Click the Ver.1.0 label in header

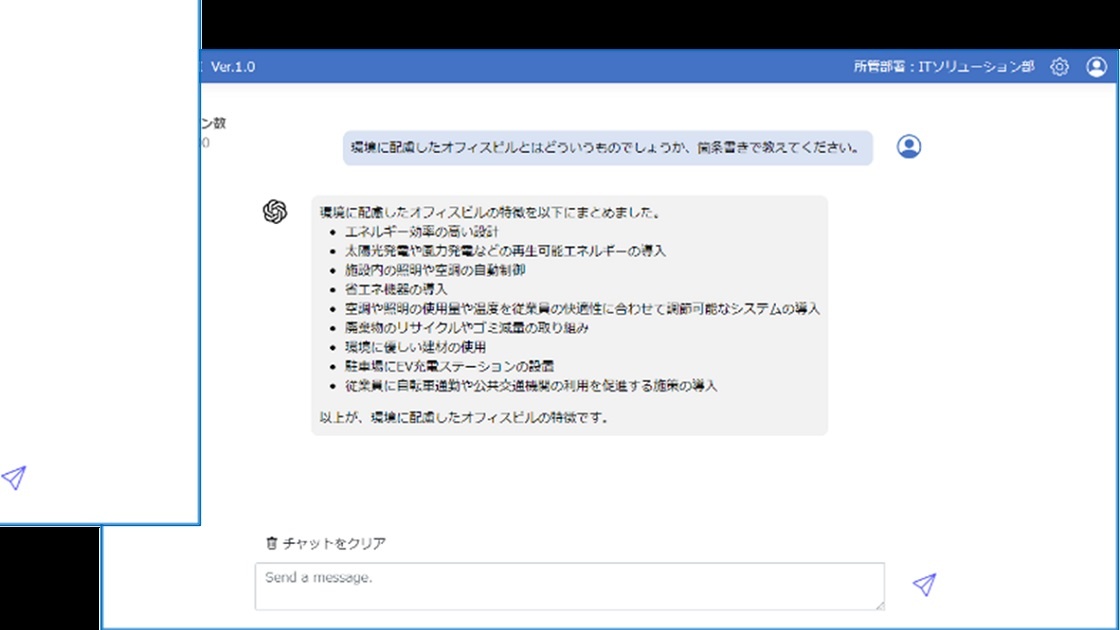233,67
